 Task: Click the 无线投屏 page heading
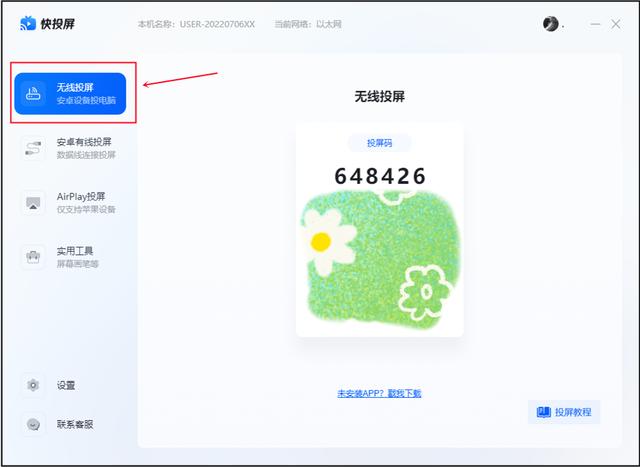pyautogui.click(x=379, y=97)
